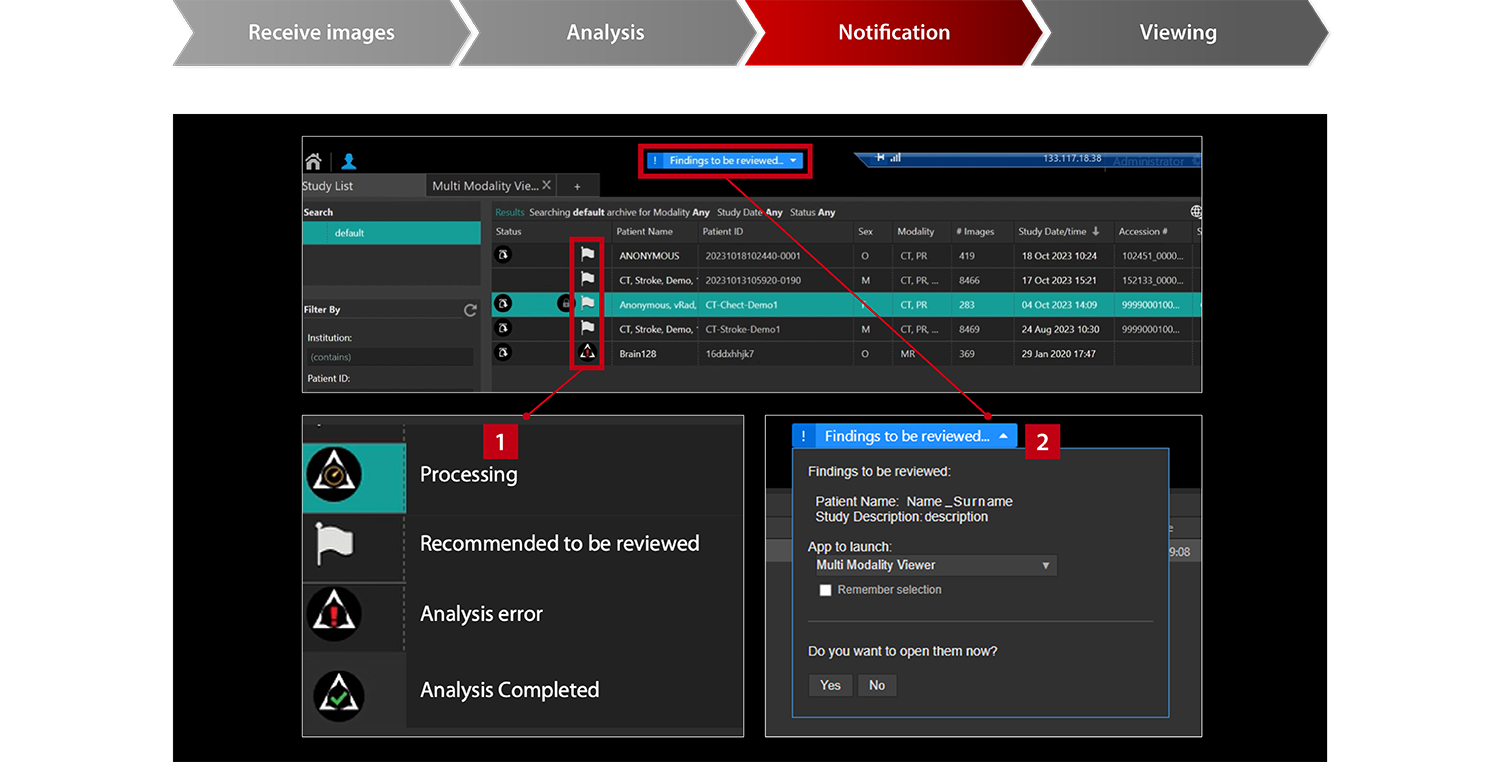Go to the Home icon
Image resolution: width=1500 pixels, height=762 pixels.
pyautogui.click(x=313, y=161)
